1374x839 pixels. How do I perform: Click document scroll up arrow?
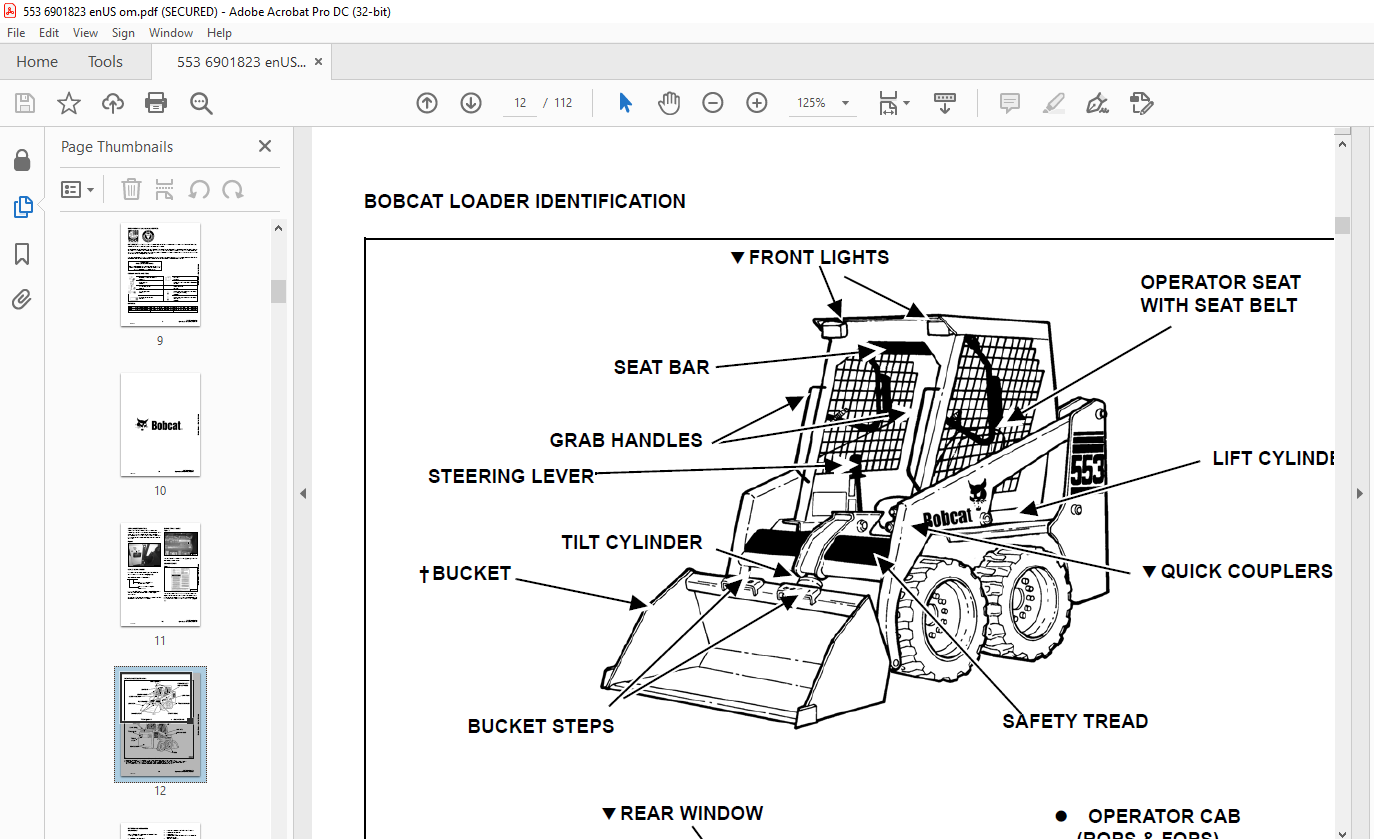pyautogui.click(x=1342, y=144)
